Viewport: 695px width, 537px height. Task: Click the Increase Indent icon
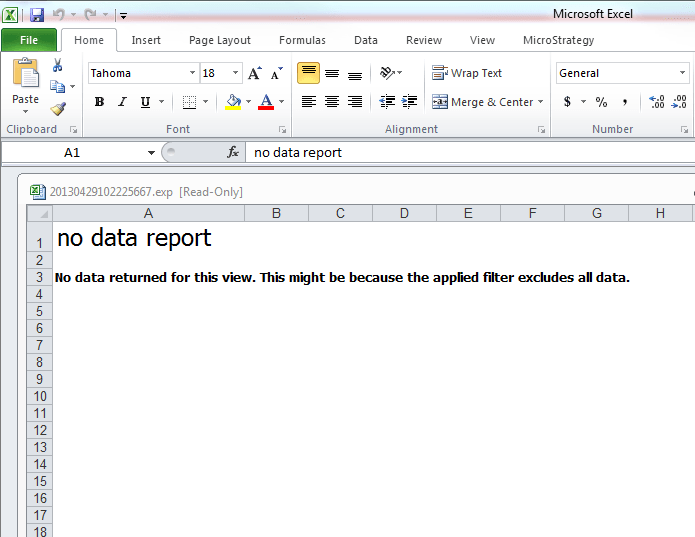coord(409,102)
